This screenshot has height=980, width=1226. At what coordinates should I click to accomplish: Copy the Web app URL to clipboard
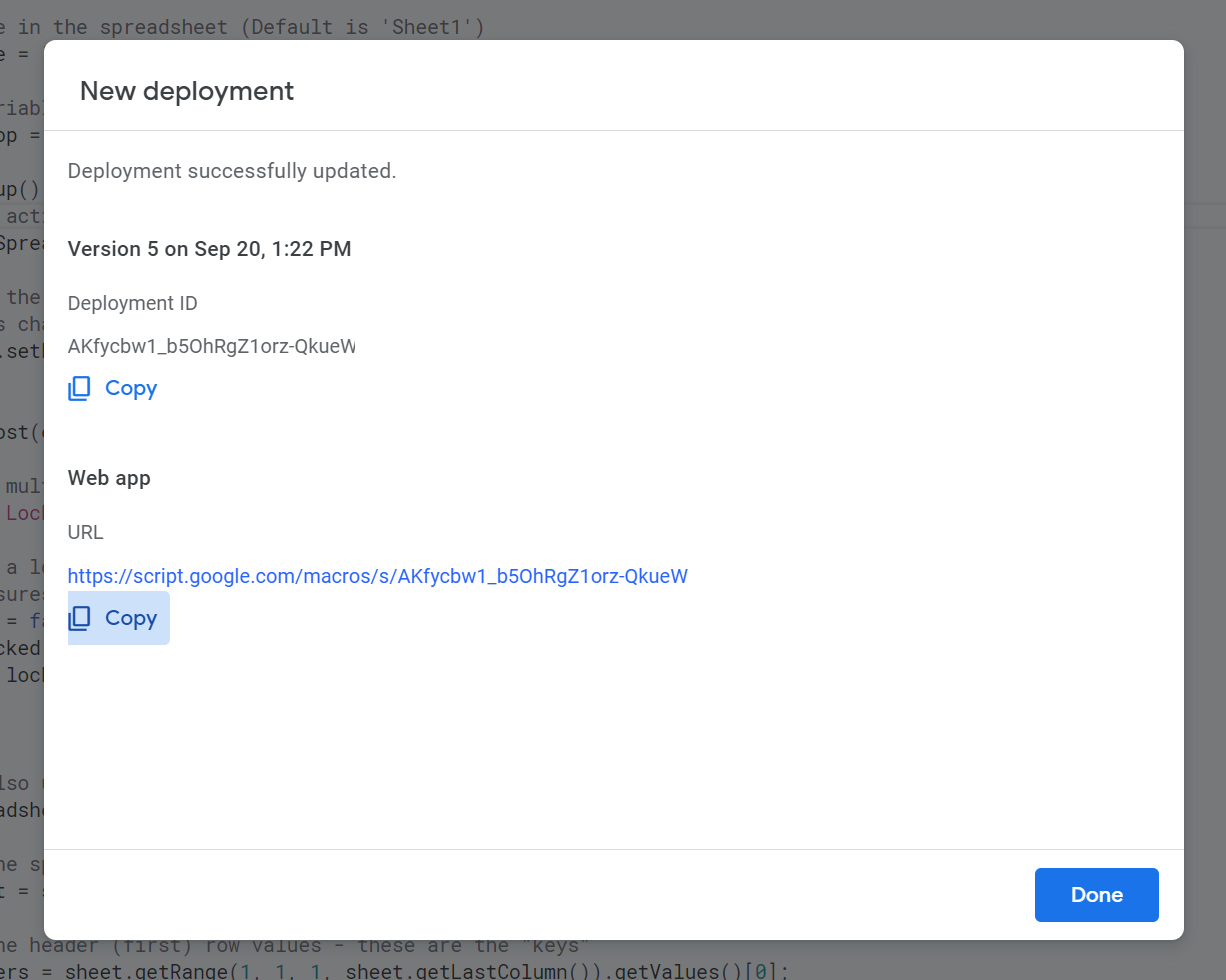point(118,618)
